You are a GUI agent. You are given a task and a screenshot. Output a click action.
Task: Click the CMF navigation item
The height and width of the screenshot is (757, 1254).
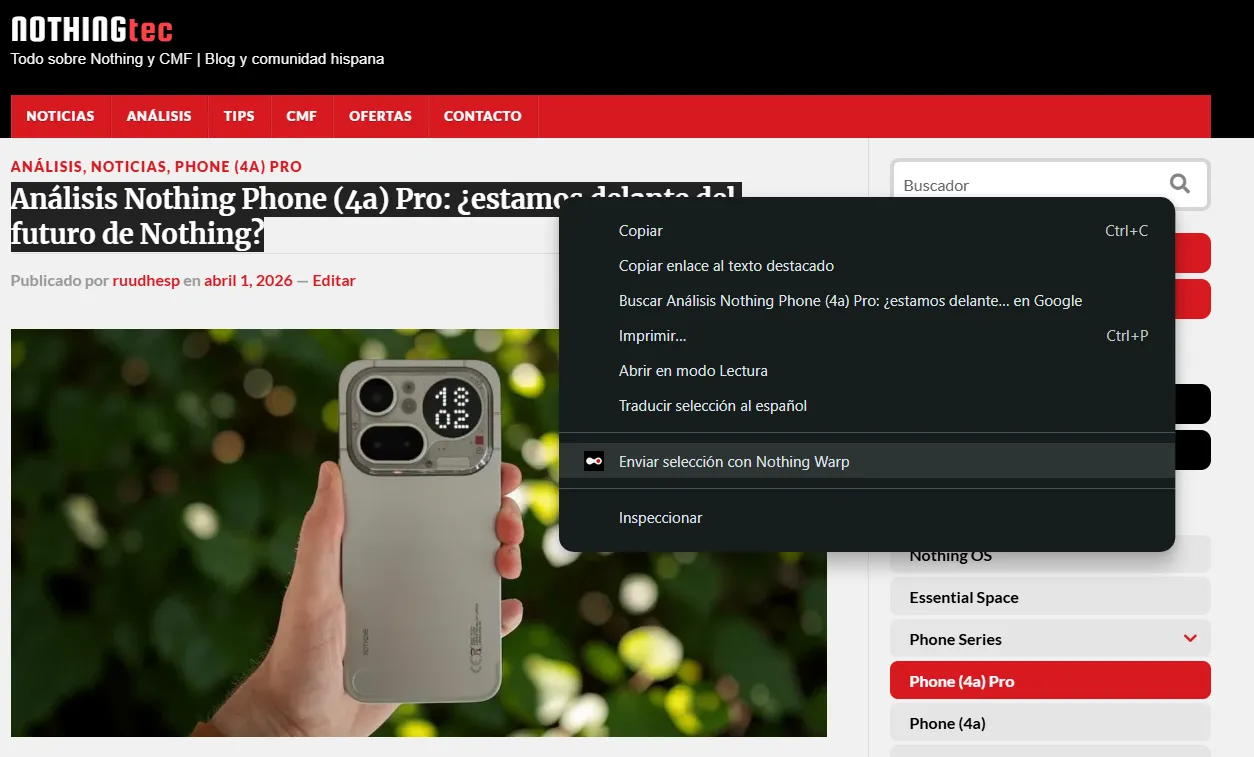tap(301, 116)
